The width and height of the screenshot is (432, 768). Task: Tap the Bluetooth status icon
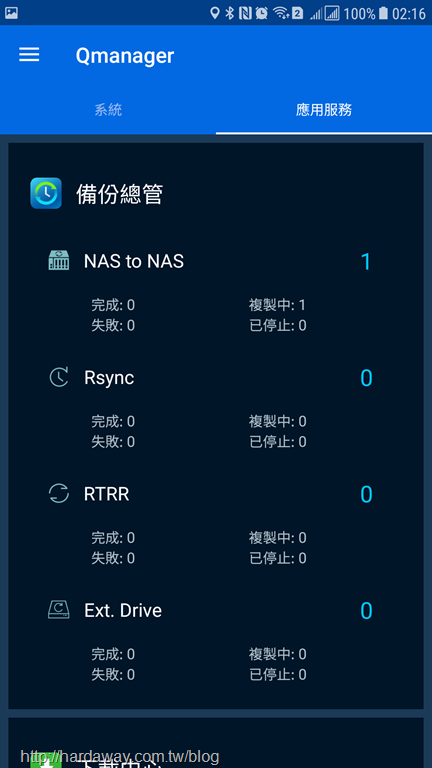click(230, 13)
